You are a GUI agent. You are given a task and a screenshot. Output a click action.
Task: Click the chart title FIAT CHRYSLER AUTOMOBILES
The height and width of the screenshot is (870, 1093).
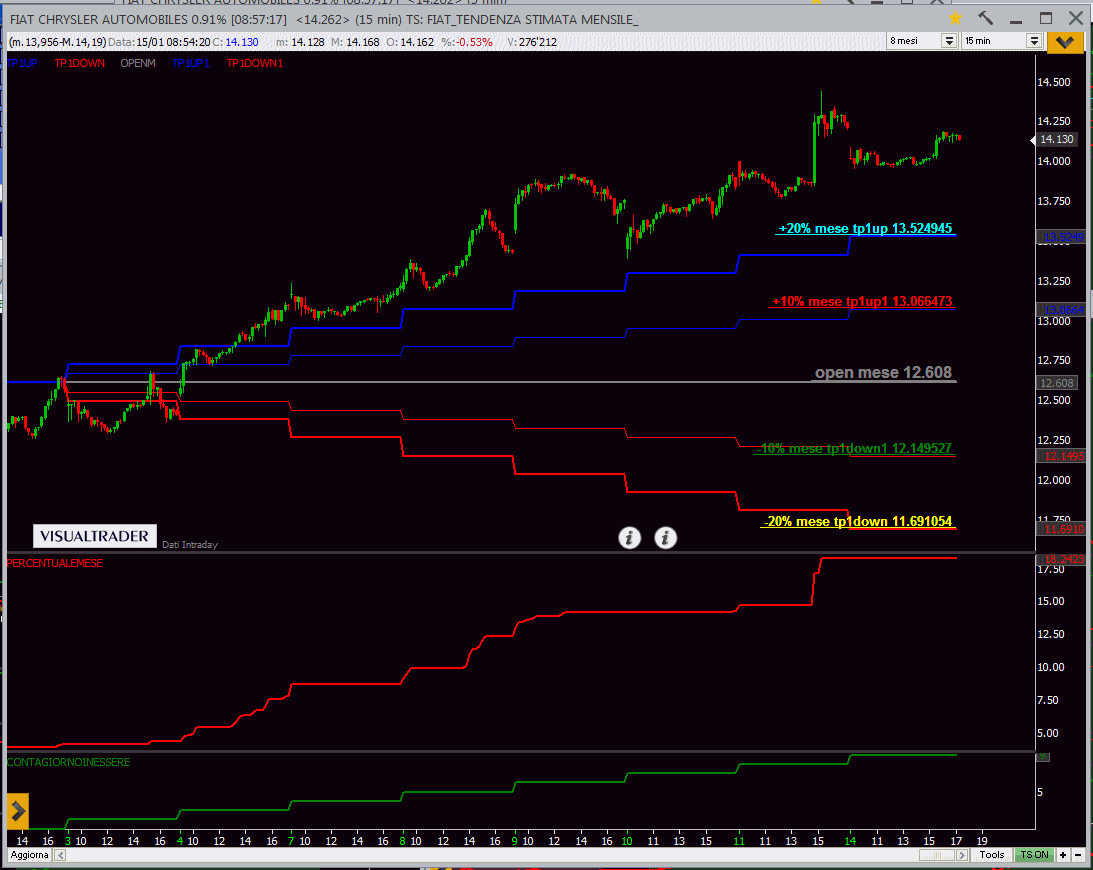click(99, 20)
